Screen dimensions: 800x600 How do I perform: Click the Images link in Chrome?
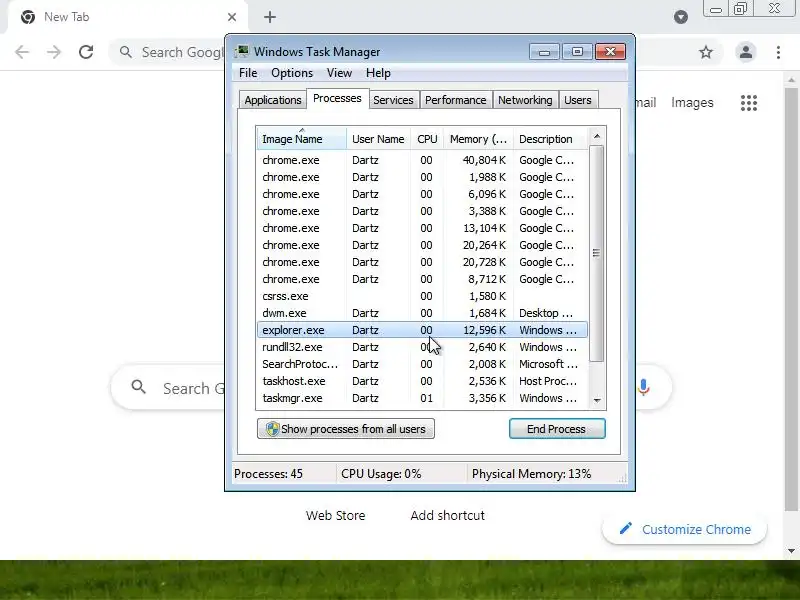[692, 103]
